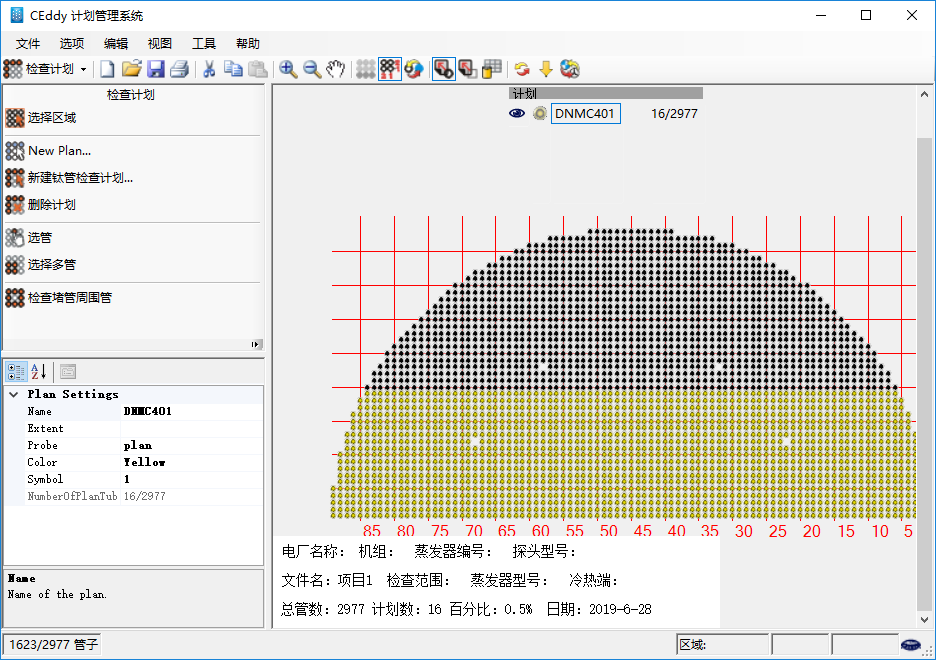936x660 pixels.
Task: Collapse the Plan Settings category
Action: pos(14,394)
